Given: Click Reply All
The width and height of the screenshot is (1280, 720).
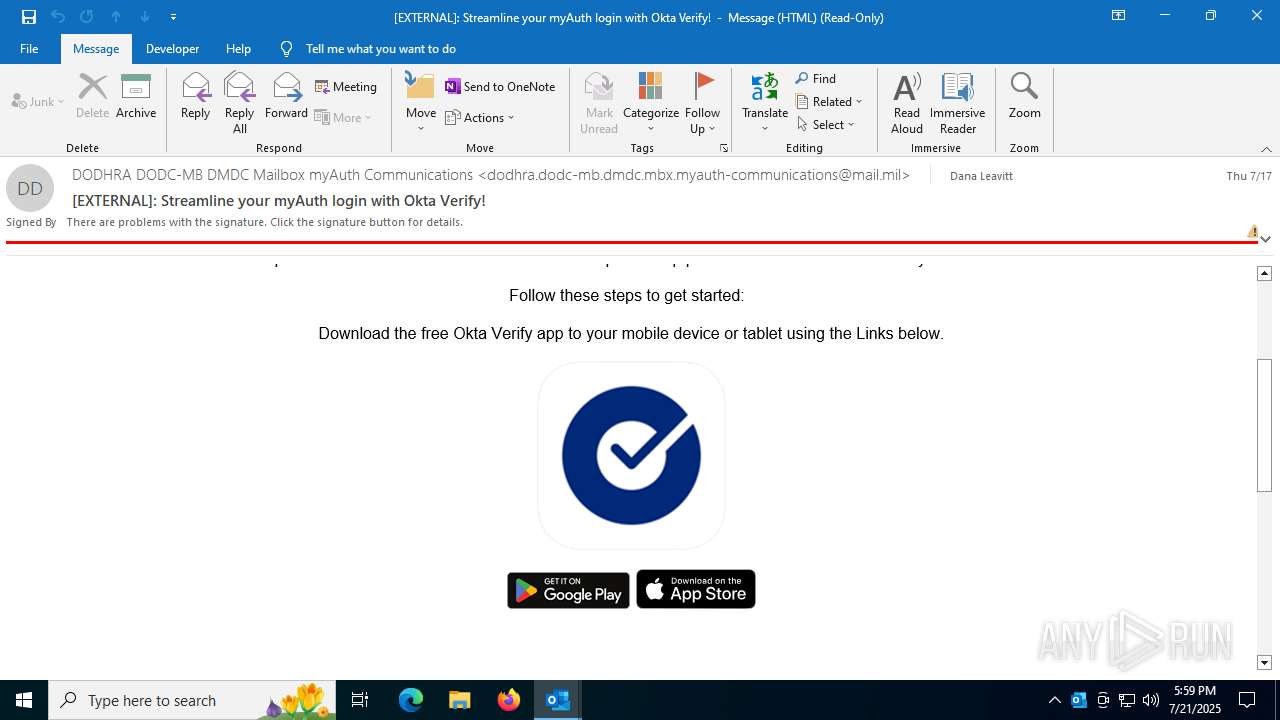Looking at the screenshot, I should pos(239,103).
